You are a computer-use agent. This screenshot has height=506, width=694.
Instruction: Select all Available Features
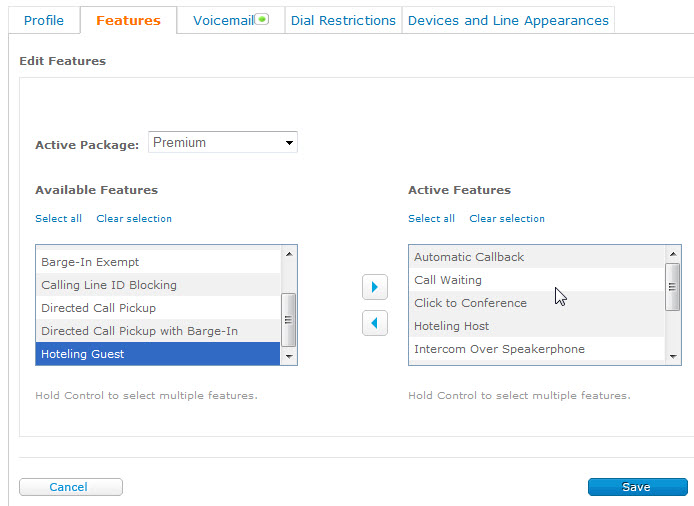coord(58,219)
